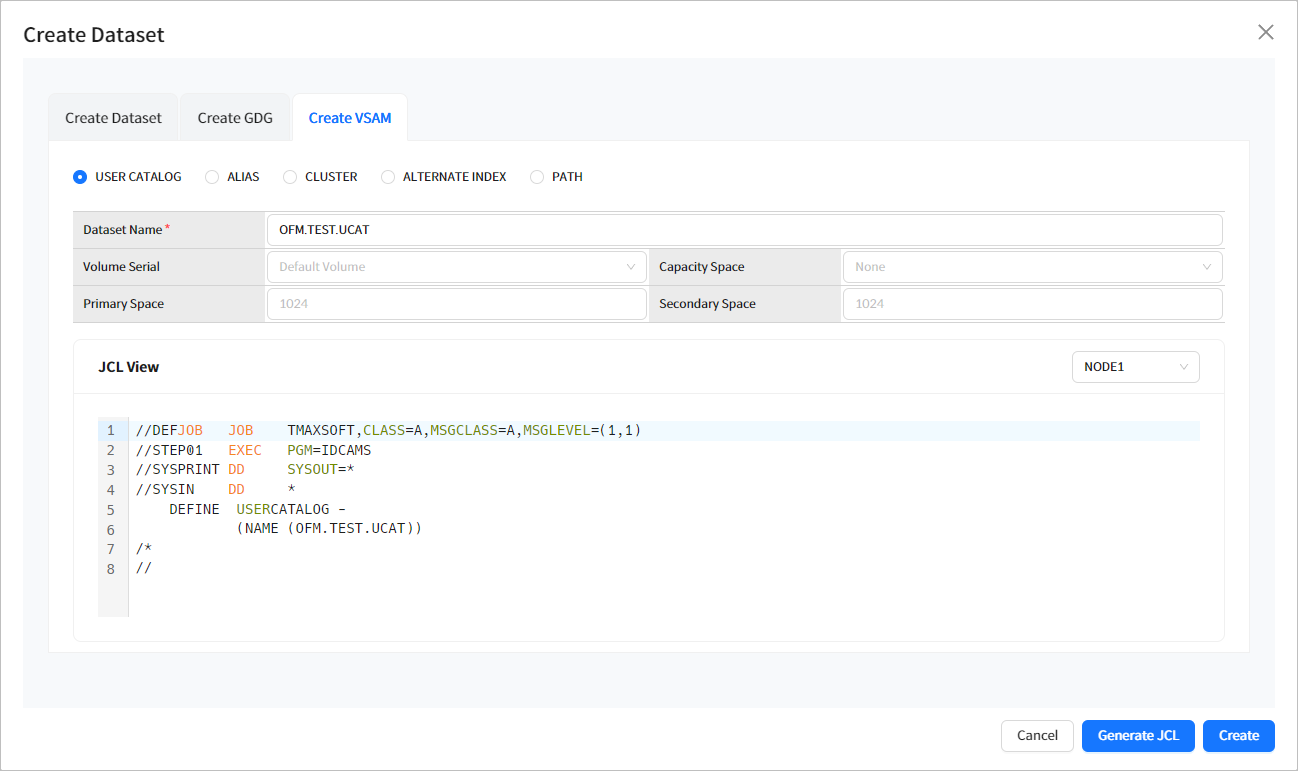The height and width of the screenshot is (771, 1298).
Task: Close the Create Dataset dialog
Action: [1265, 32]
